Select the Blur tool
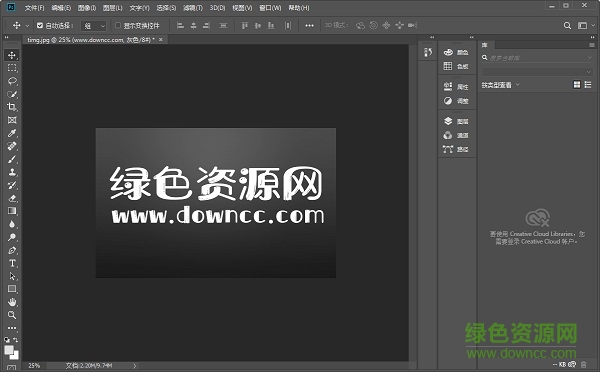Image resolution: width=600 pixels, height=372 pixels. click(x=12, y=224)
